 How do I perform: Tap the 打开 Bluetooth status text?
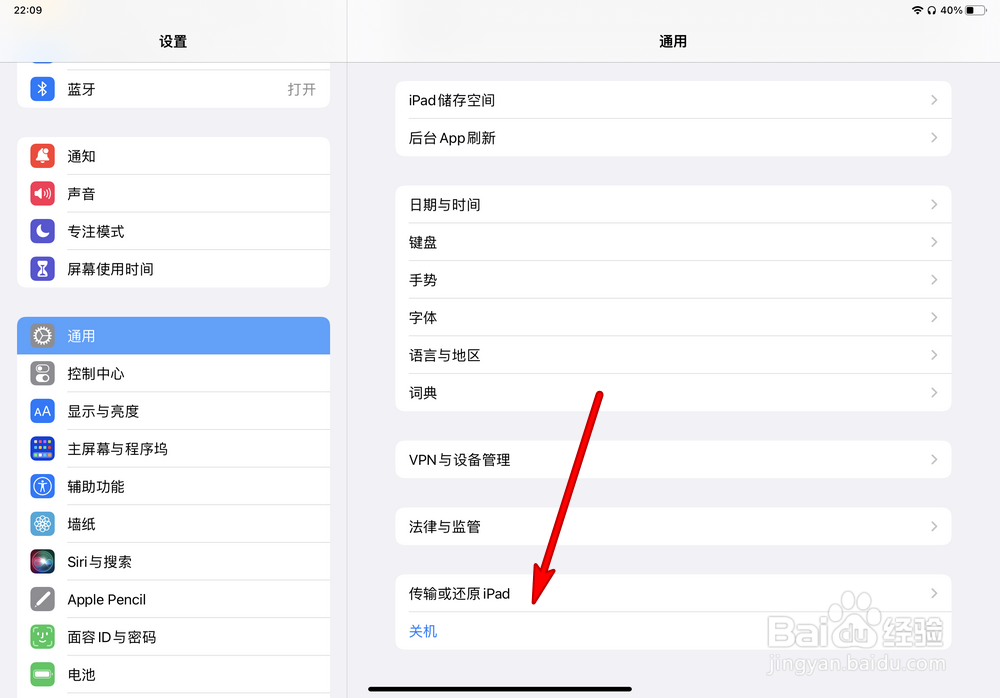pos(301,89)
